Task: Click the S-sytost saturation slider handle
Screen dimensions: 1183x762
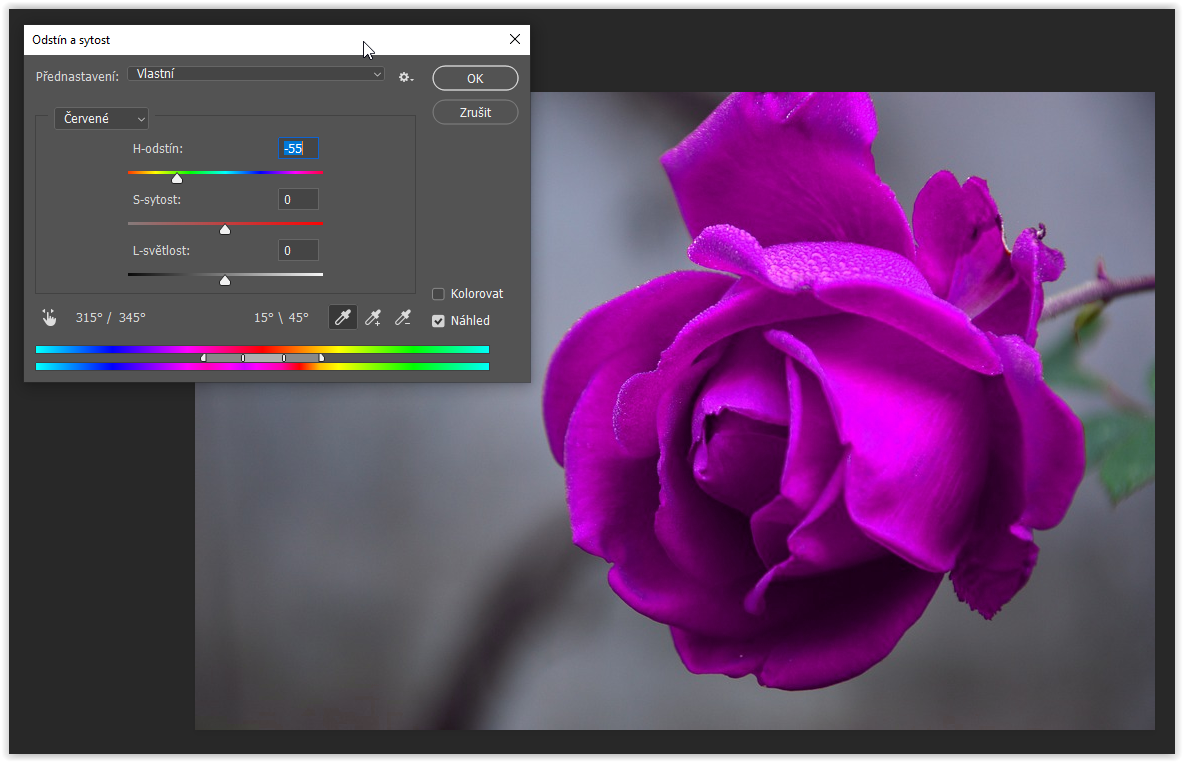Action: pos(225,229)
